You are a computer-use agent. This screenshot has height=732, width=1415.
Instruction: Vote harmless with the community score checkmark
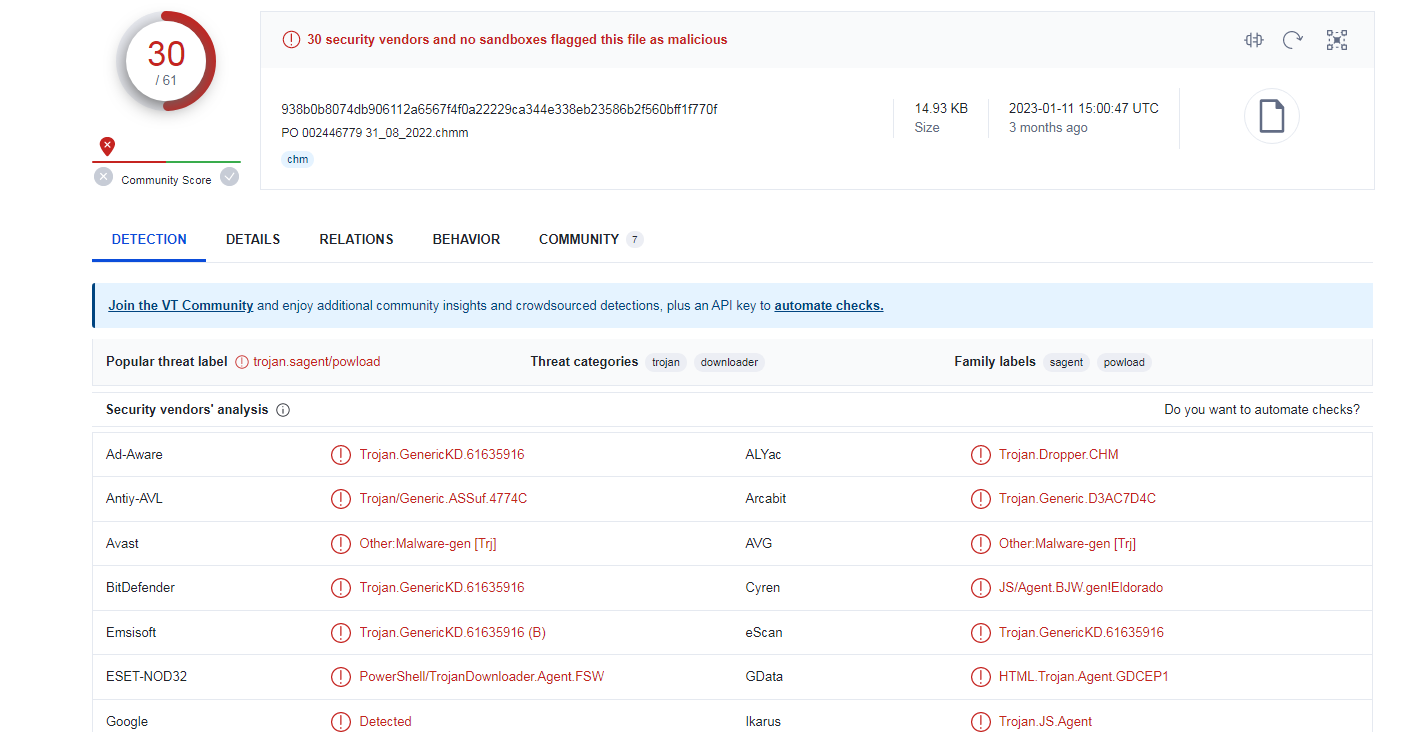[230, 177]
